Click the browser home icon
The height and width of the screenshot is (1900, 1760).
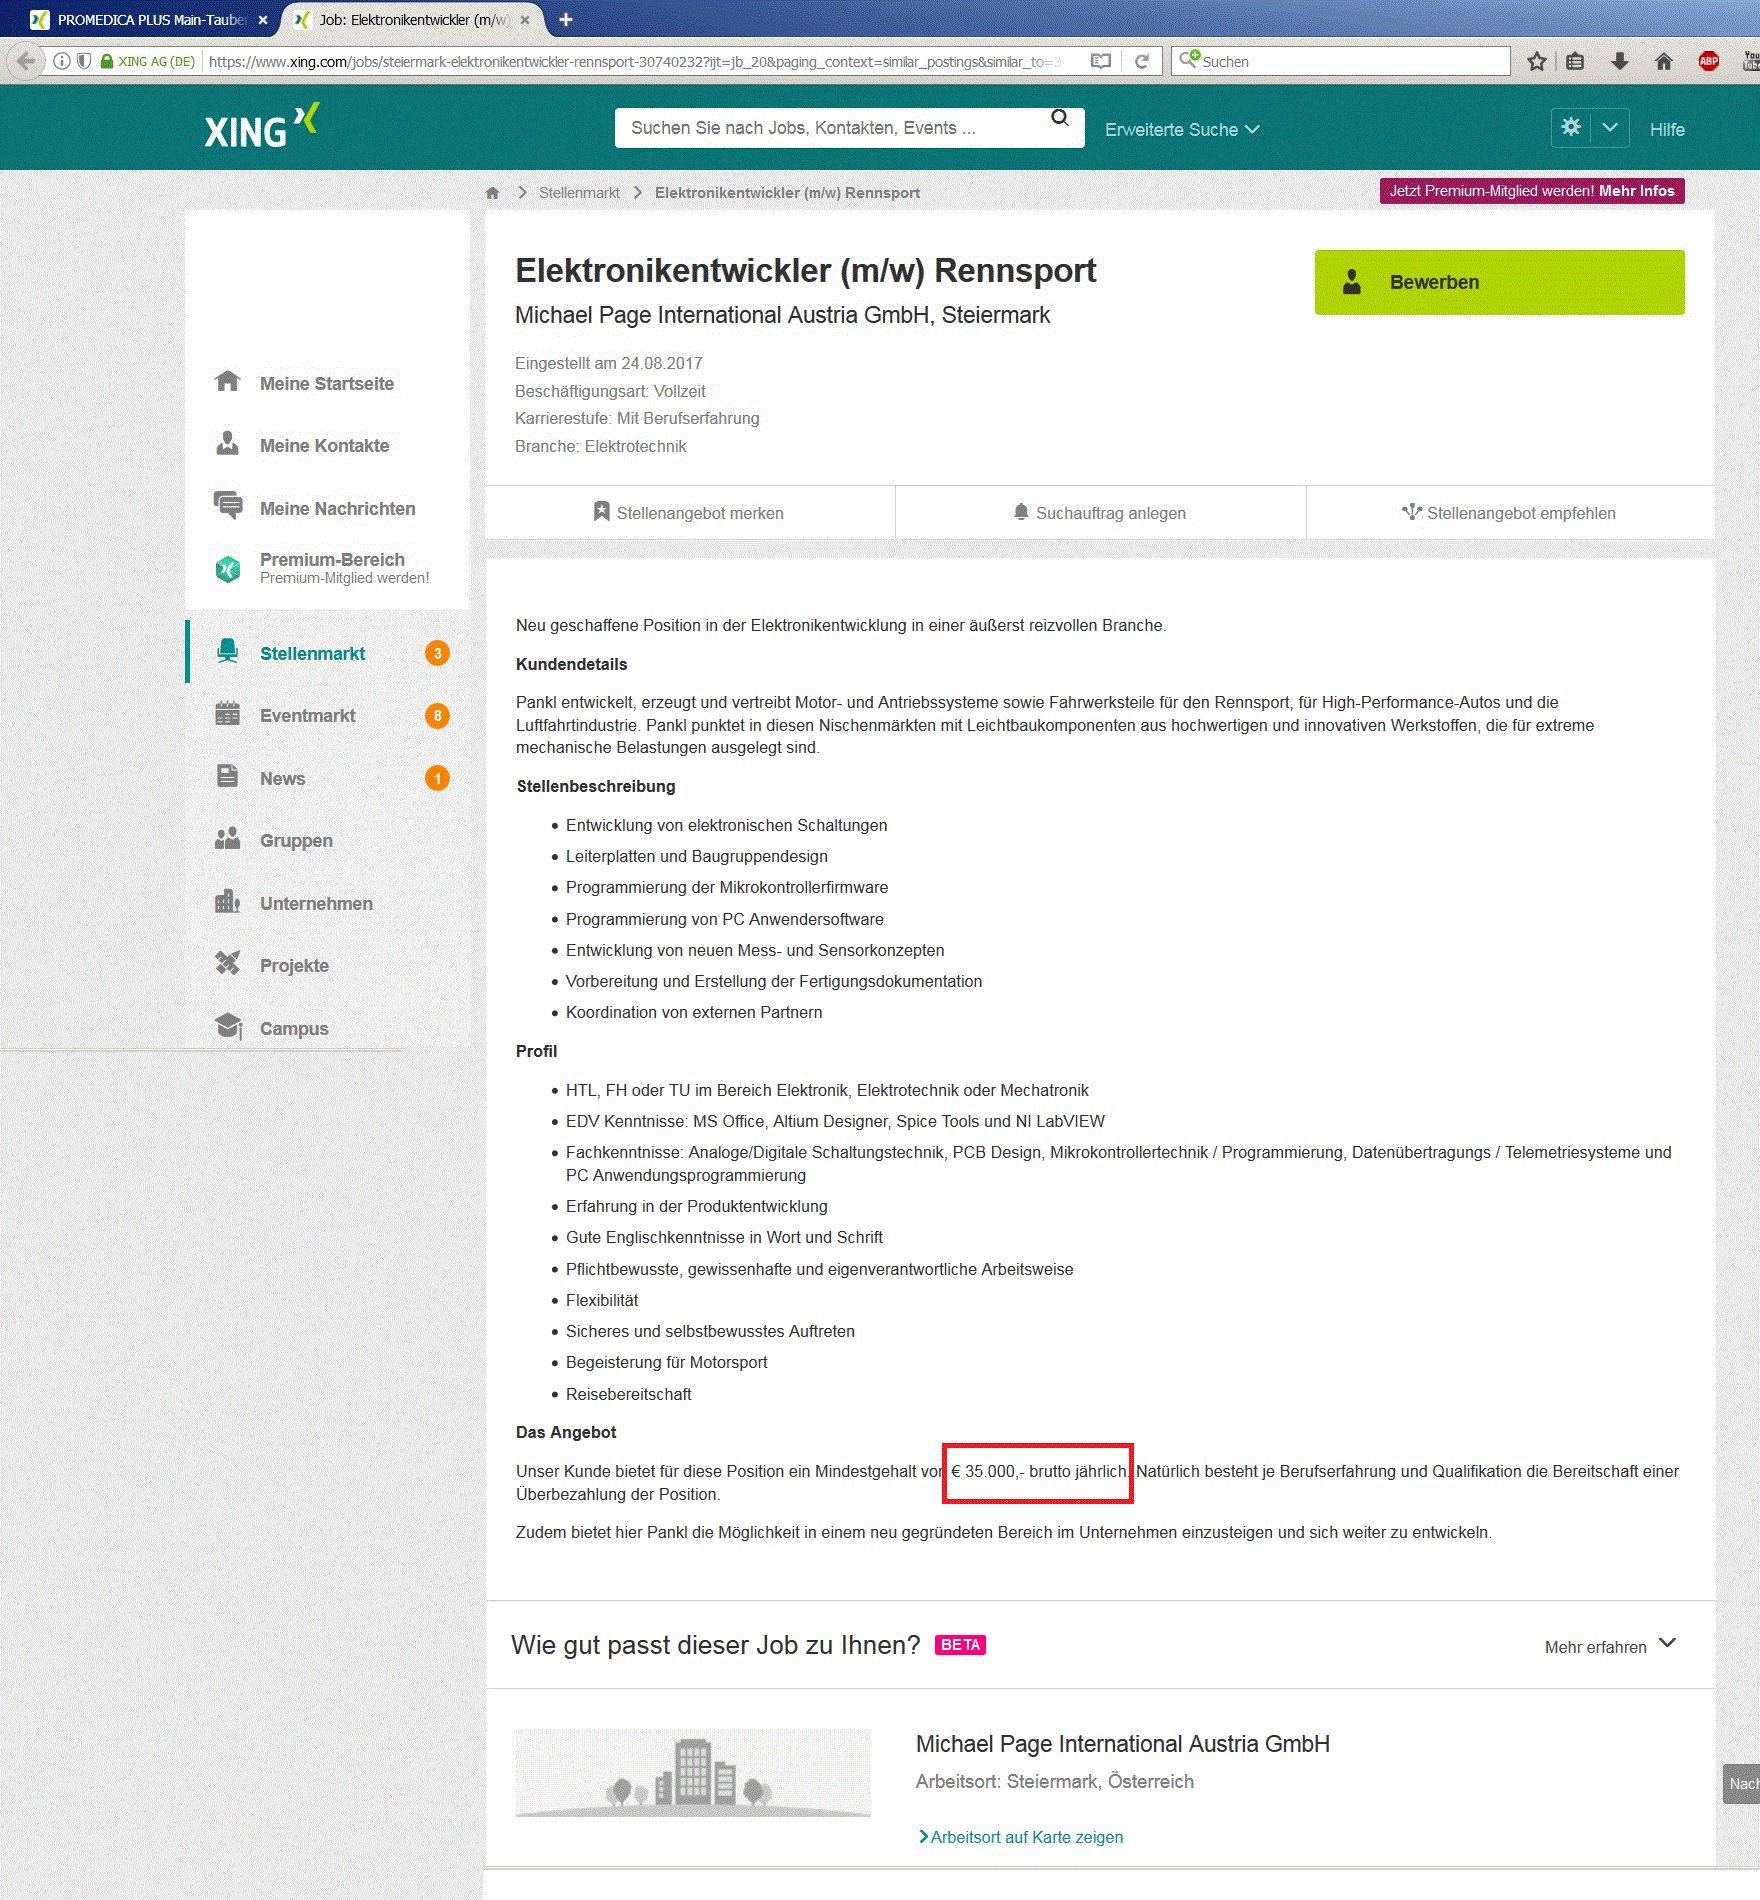(x=1664, y=61)
